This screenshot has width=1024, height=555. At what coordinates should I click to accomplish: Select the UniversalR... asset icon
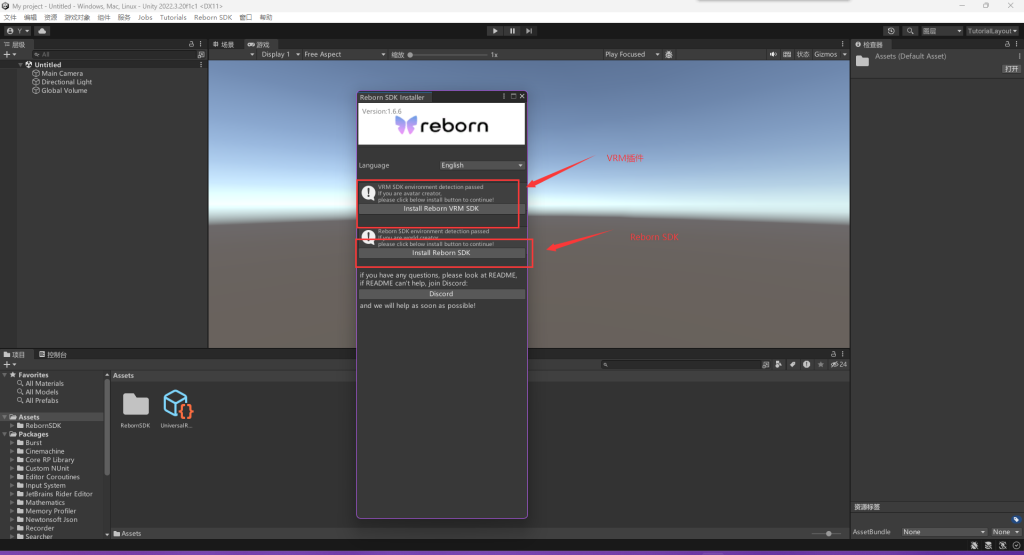[x=177, y=404]
